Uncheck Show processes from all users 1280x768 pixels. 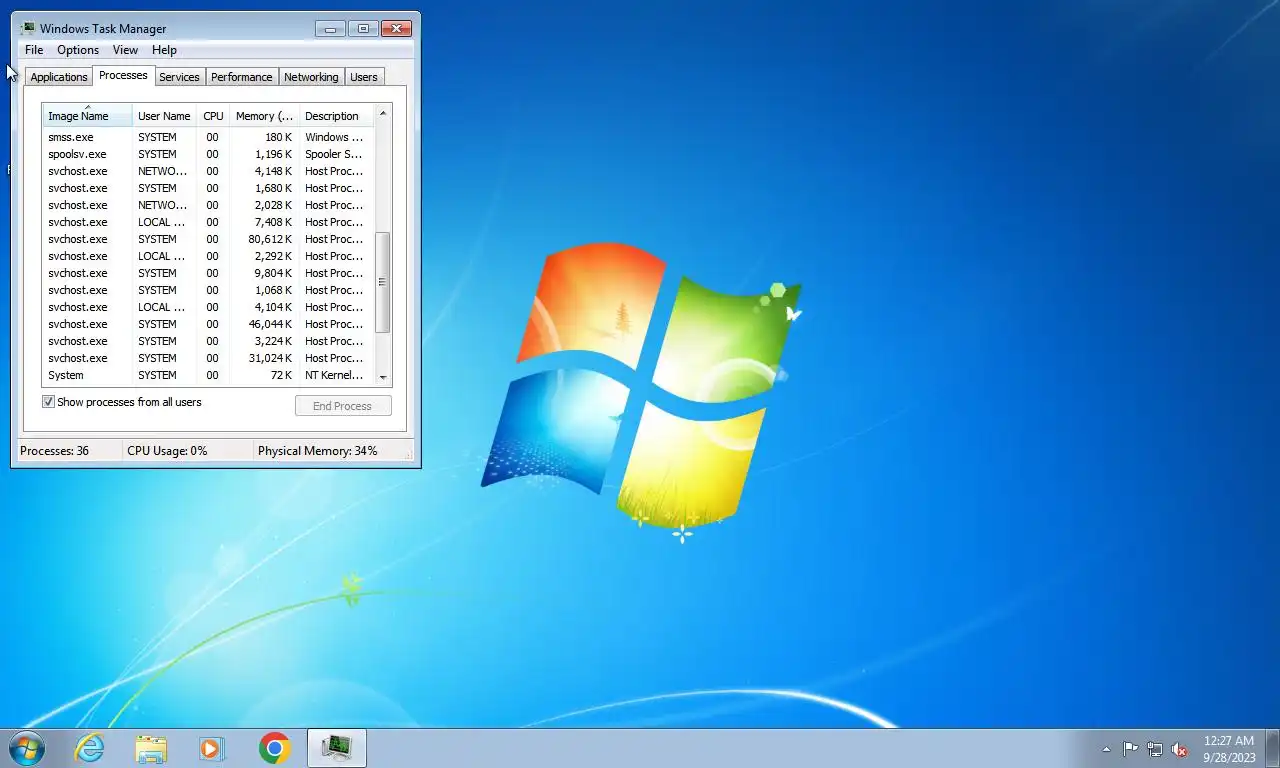pos(48,402)
